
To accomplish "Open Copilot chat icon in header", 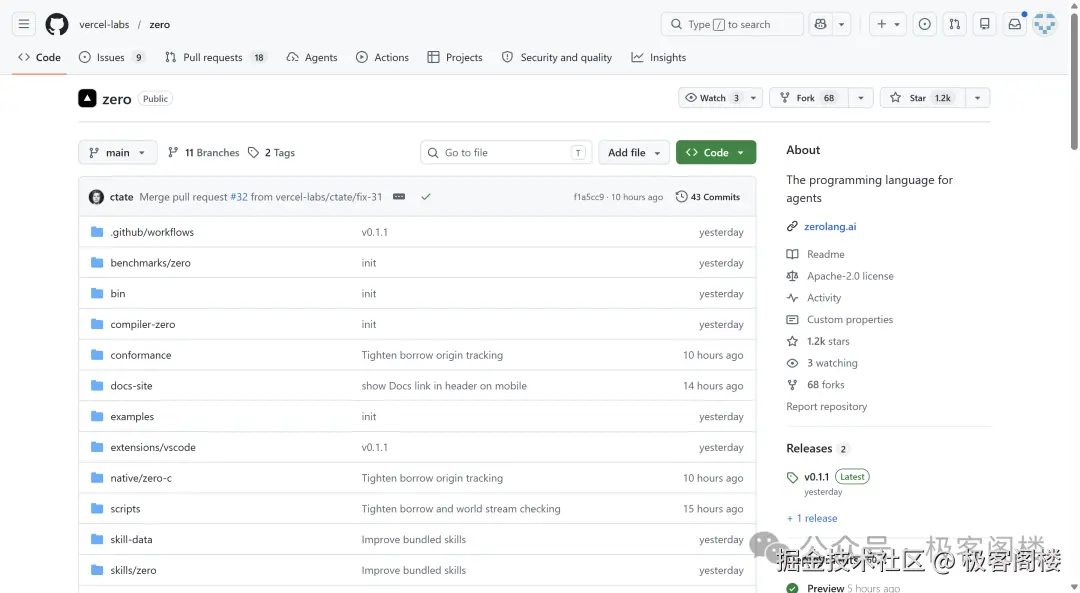I will point(820,24).
